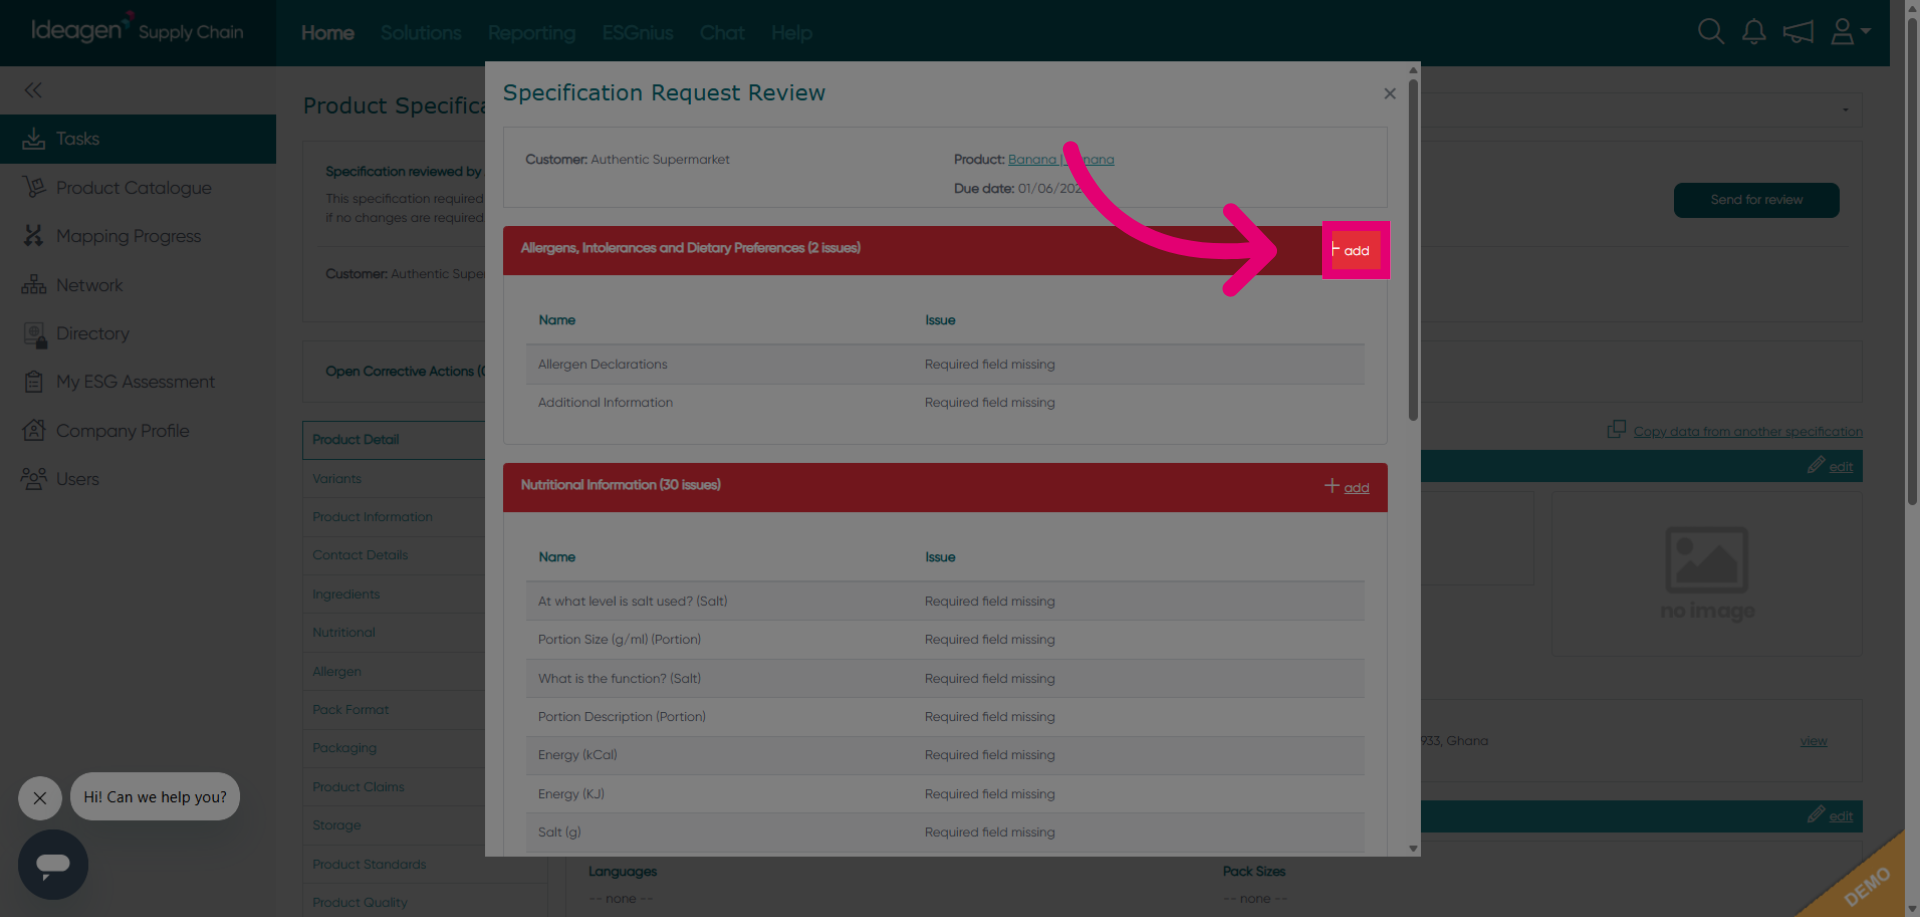Image resolution: width=1920 pixels, height=917 pixels.
Task: Open the Banana product link
Action: pos(1061,159)
